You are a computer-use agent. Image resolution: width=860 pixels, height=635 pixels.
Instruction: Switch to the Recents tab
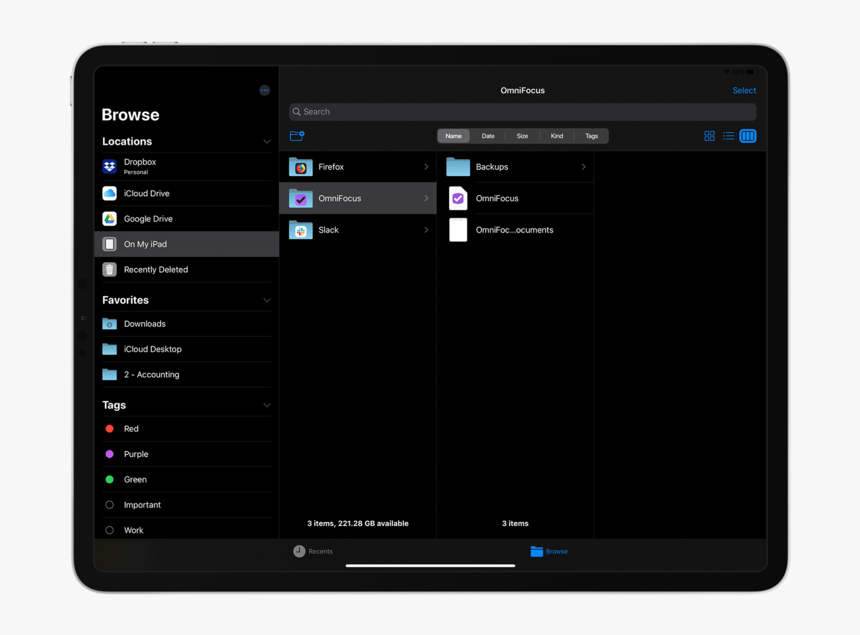[313, 551]
